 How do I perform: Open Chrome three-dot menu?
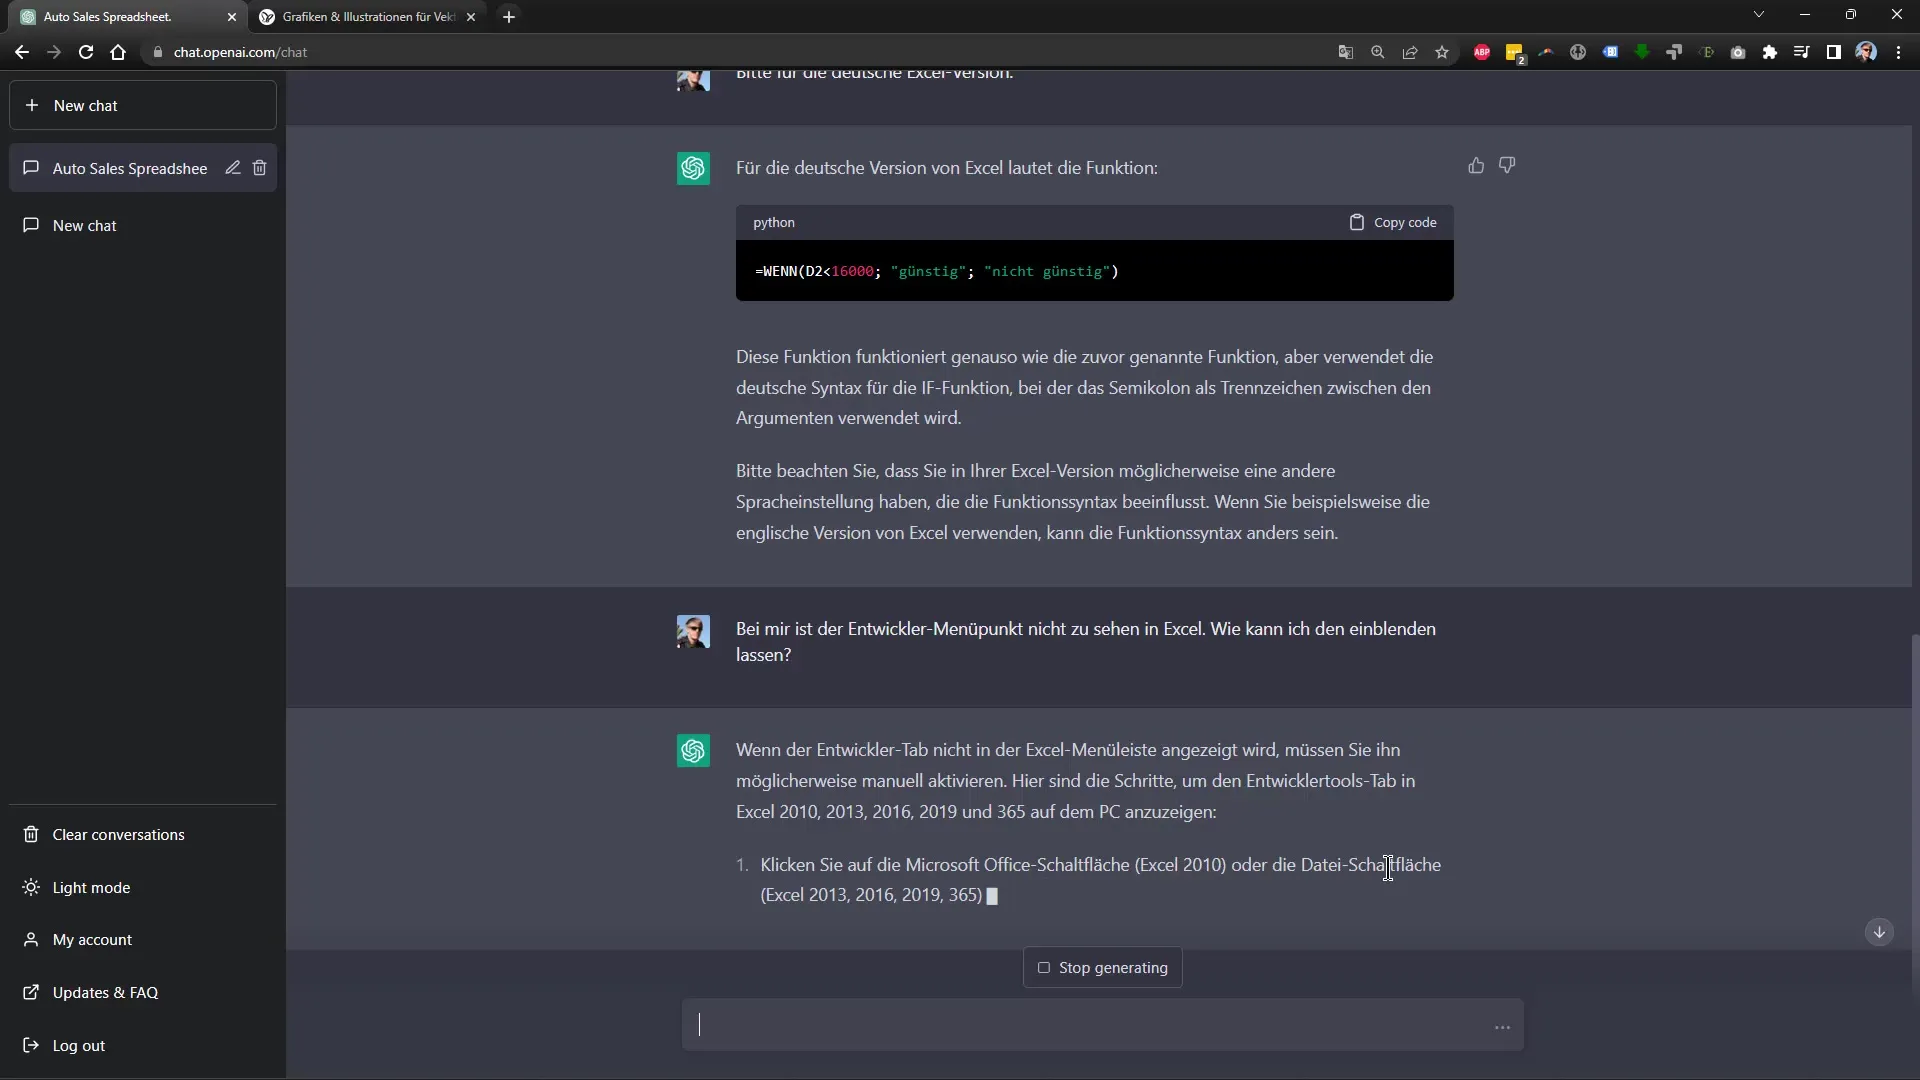click(x=1898, y=52)
